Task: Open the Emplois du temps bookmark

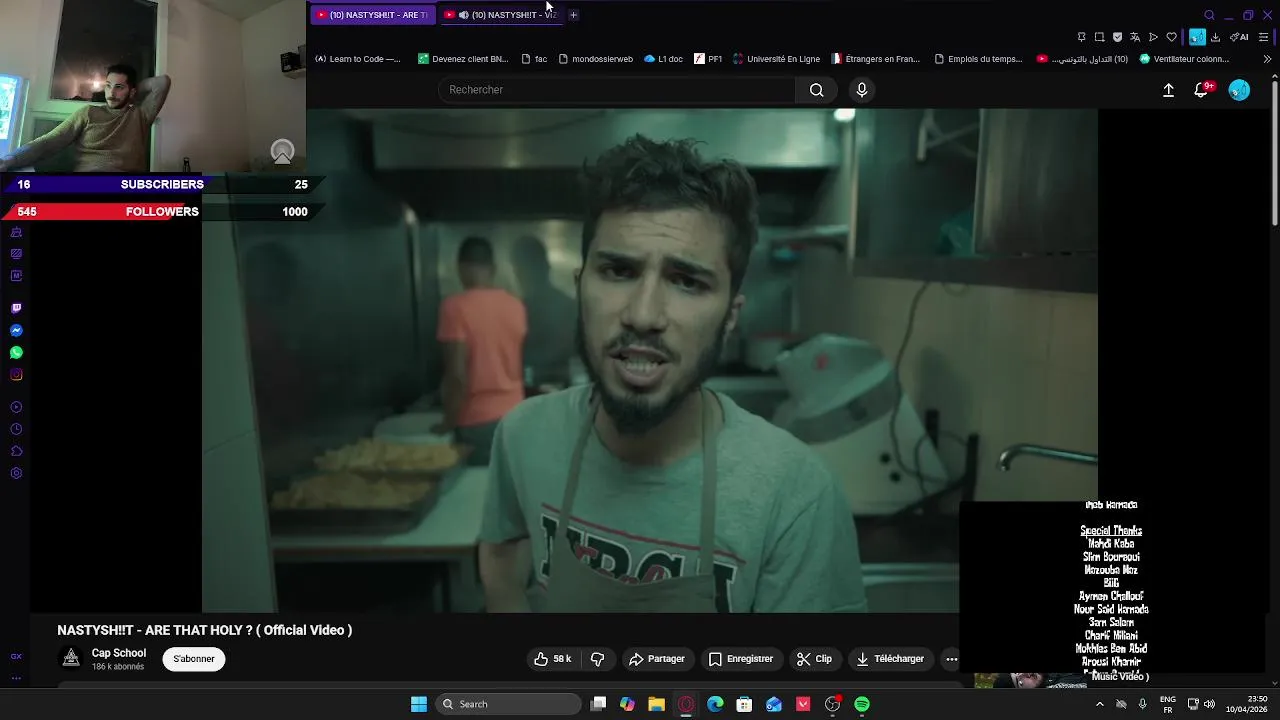Action: click(x=978, y=59)
